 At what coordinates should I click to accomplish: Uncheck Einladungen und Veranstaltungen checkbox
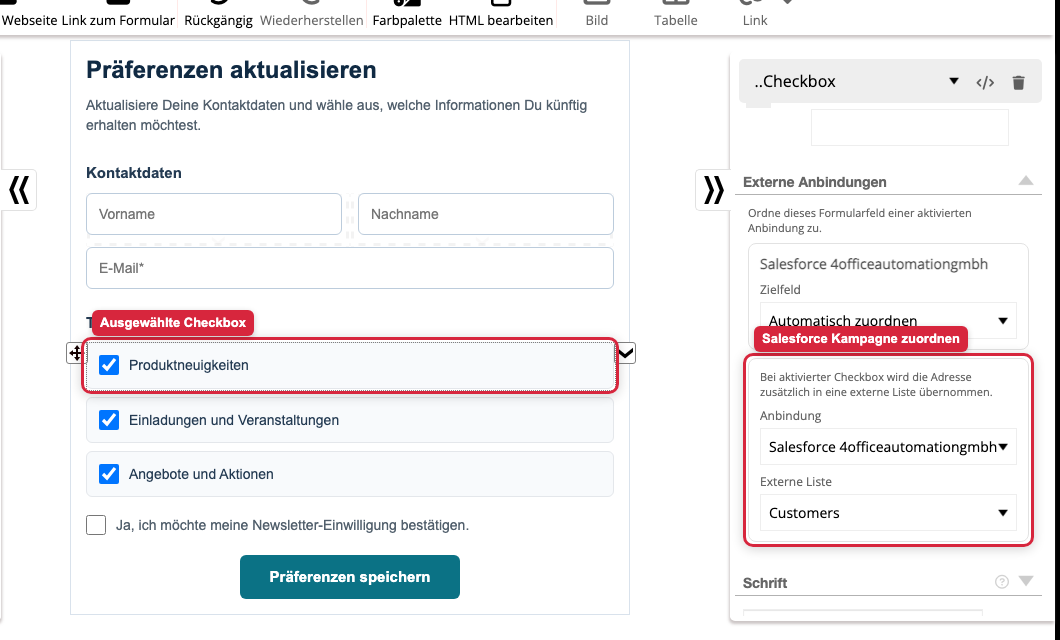(x=109, y=420)
